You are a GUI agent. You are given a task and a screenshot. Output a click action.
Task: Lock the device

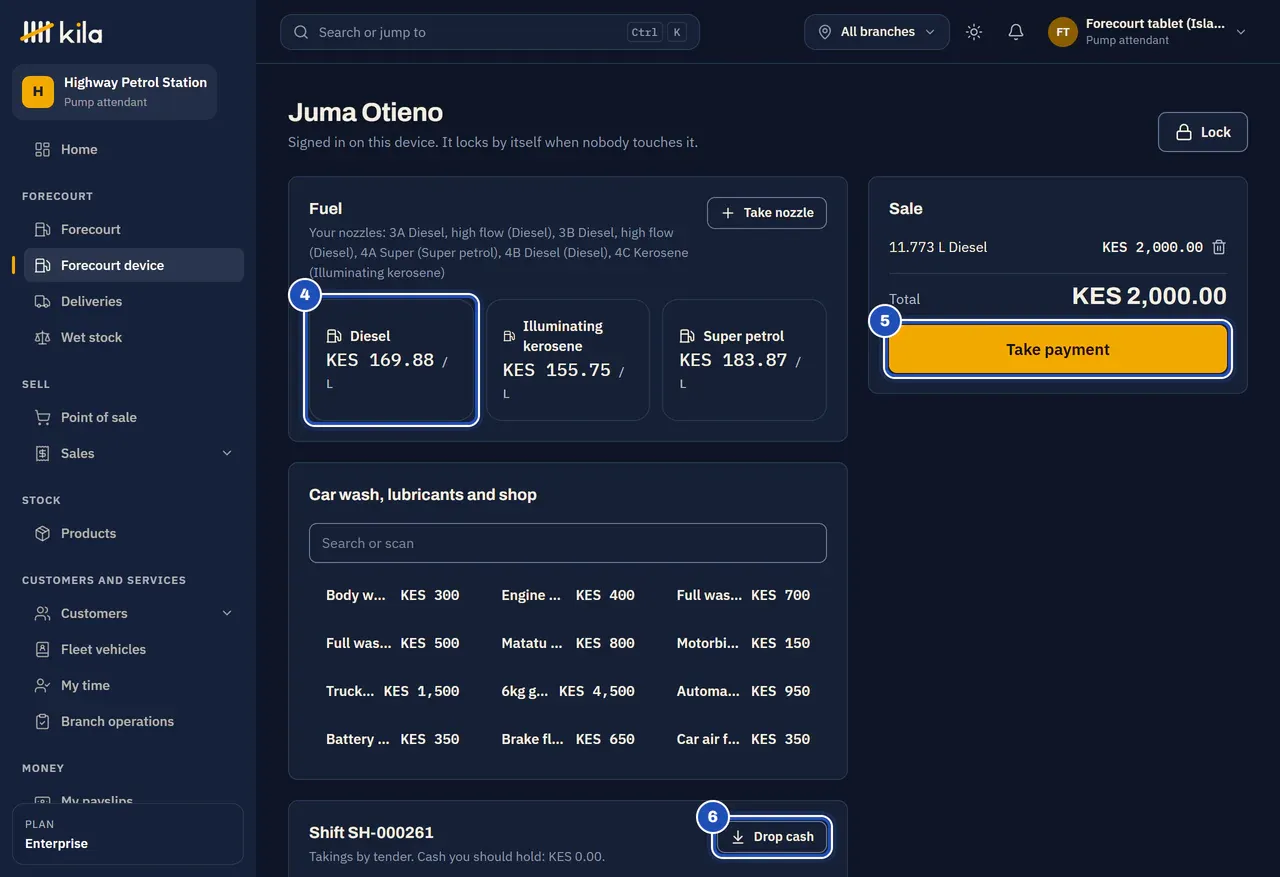(1203, 132)
